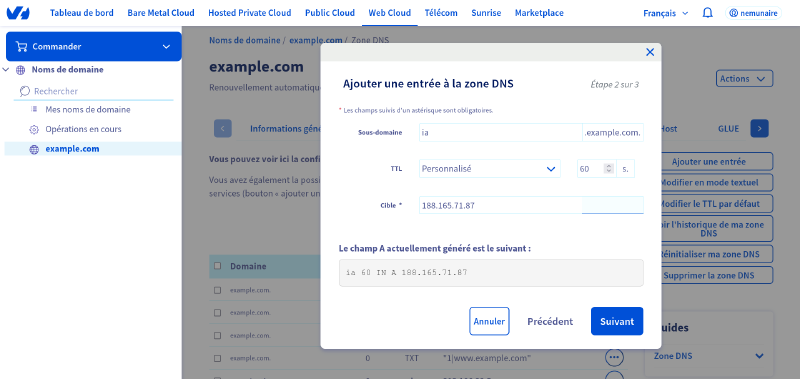Follow the Noms de domaine breadcrumb link
800x379 pixels.
[x=244, y=40]
